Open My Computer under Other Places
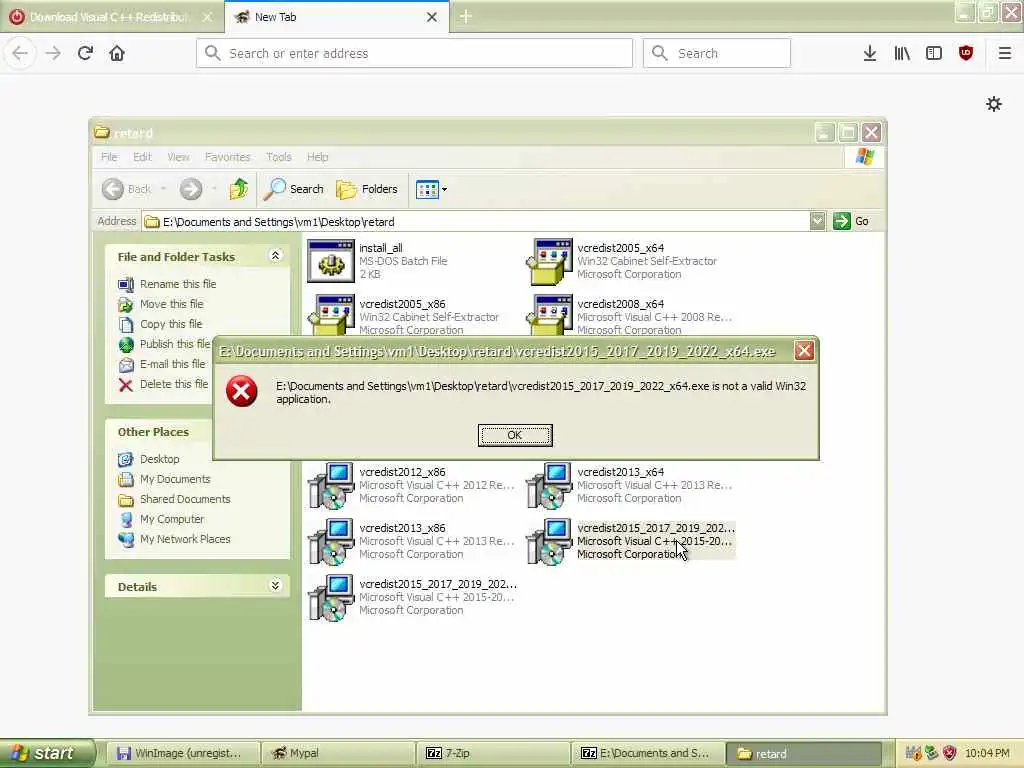1024x768 pixels. coord(172,519)
